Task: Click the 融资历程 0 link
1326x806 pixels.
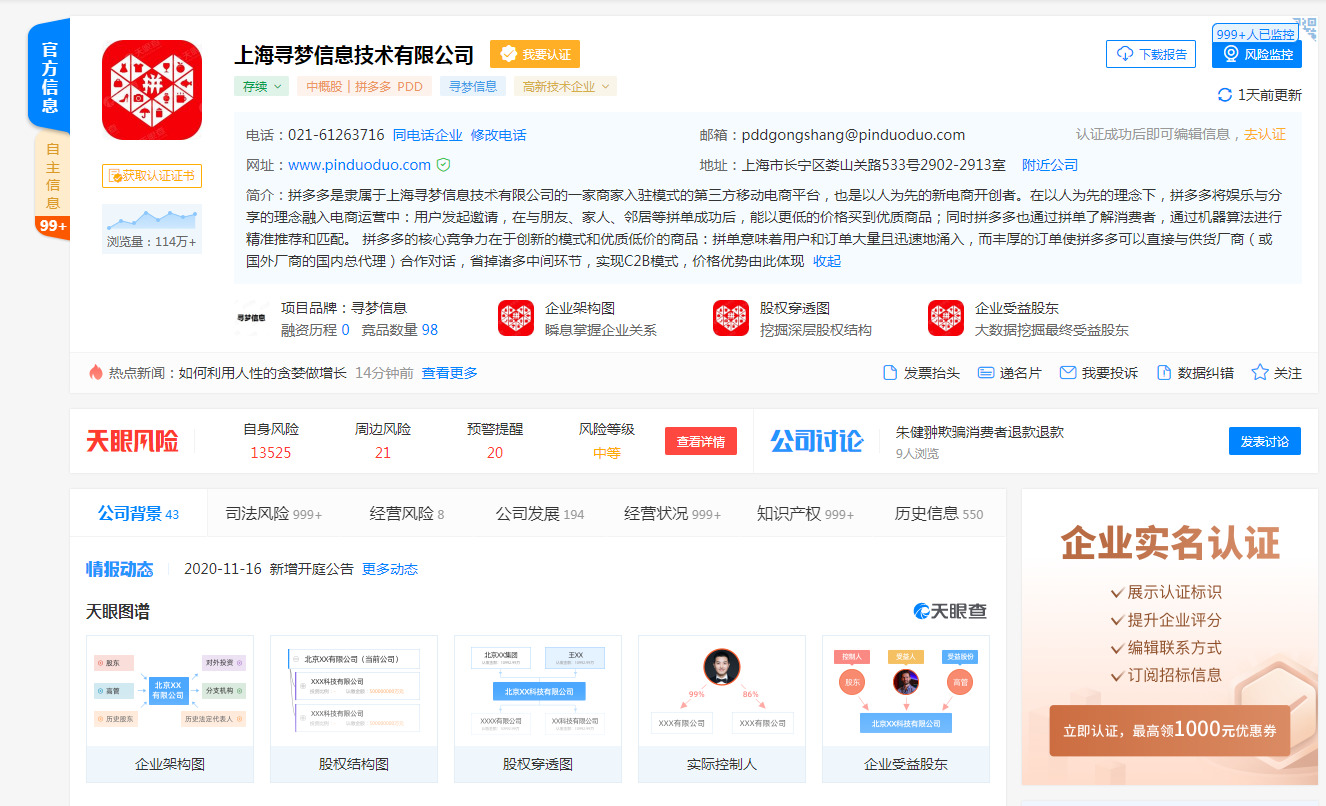Action: pyautogui.click(x=316, y=329)
